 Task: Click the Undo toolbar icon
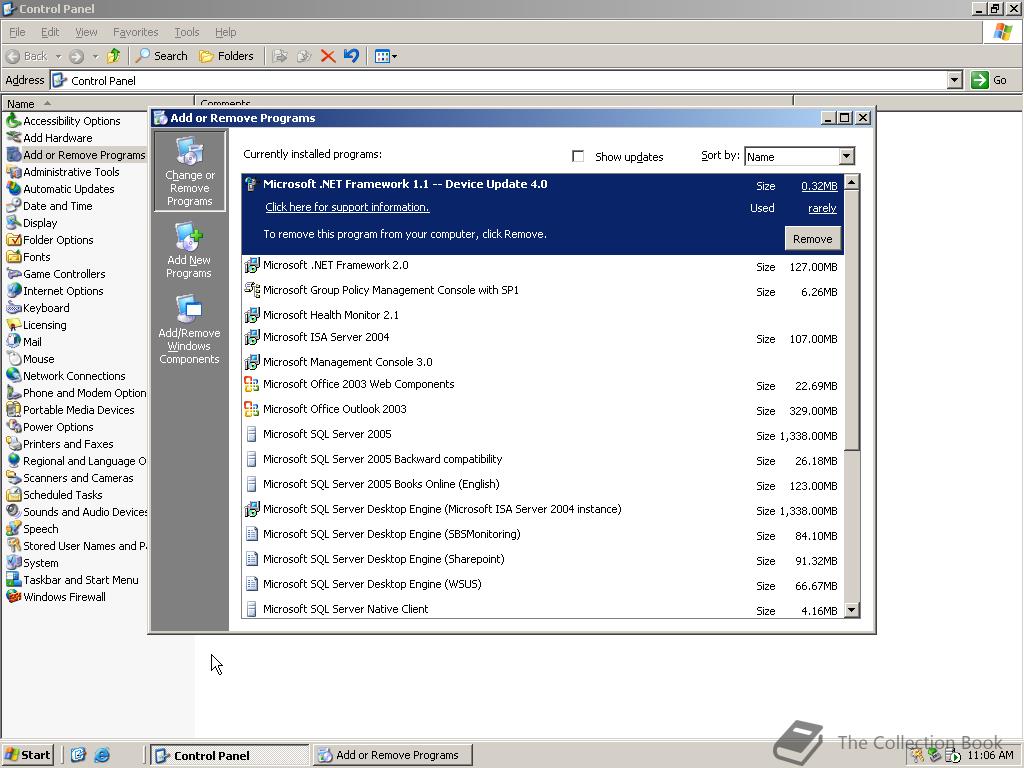point(351,56)
